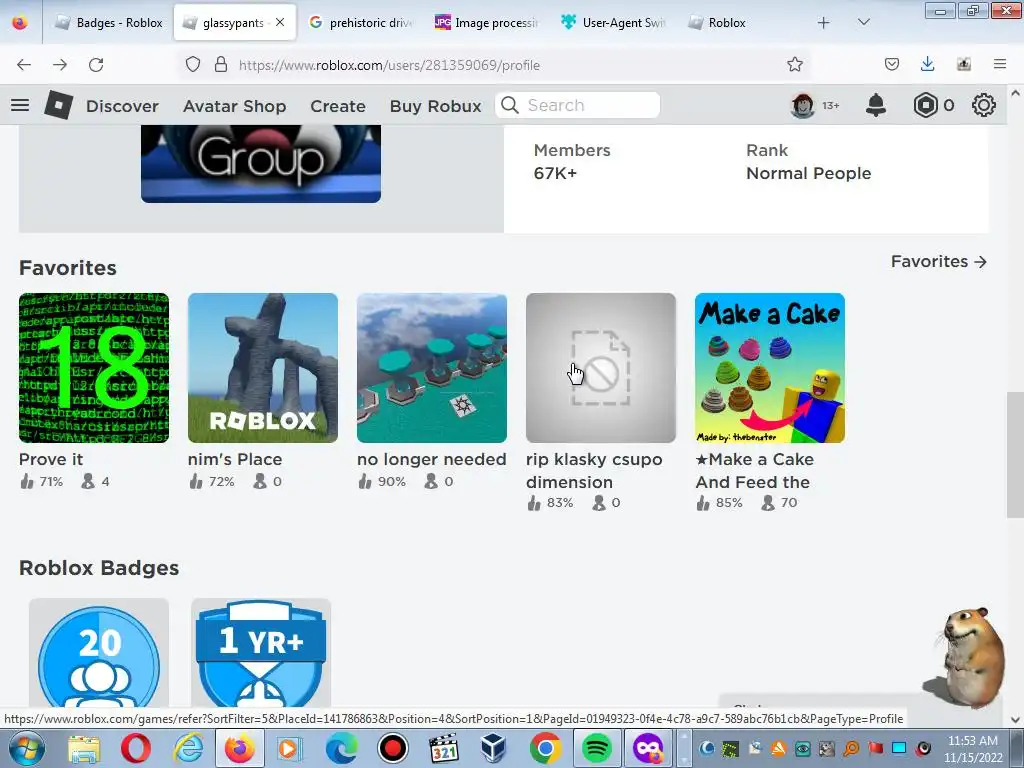This screenshot has width=1024, height=768.
Task: Open the 1 YR+ veteran badge
Action: tap(261, 653)
